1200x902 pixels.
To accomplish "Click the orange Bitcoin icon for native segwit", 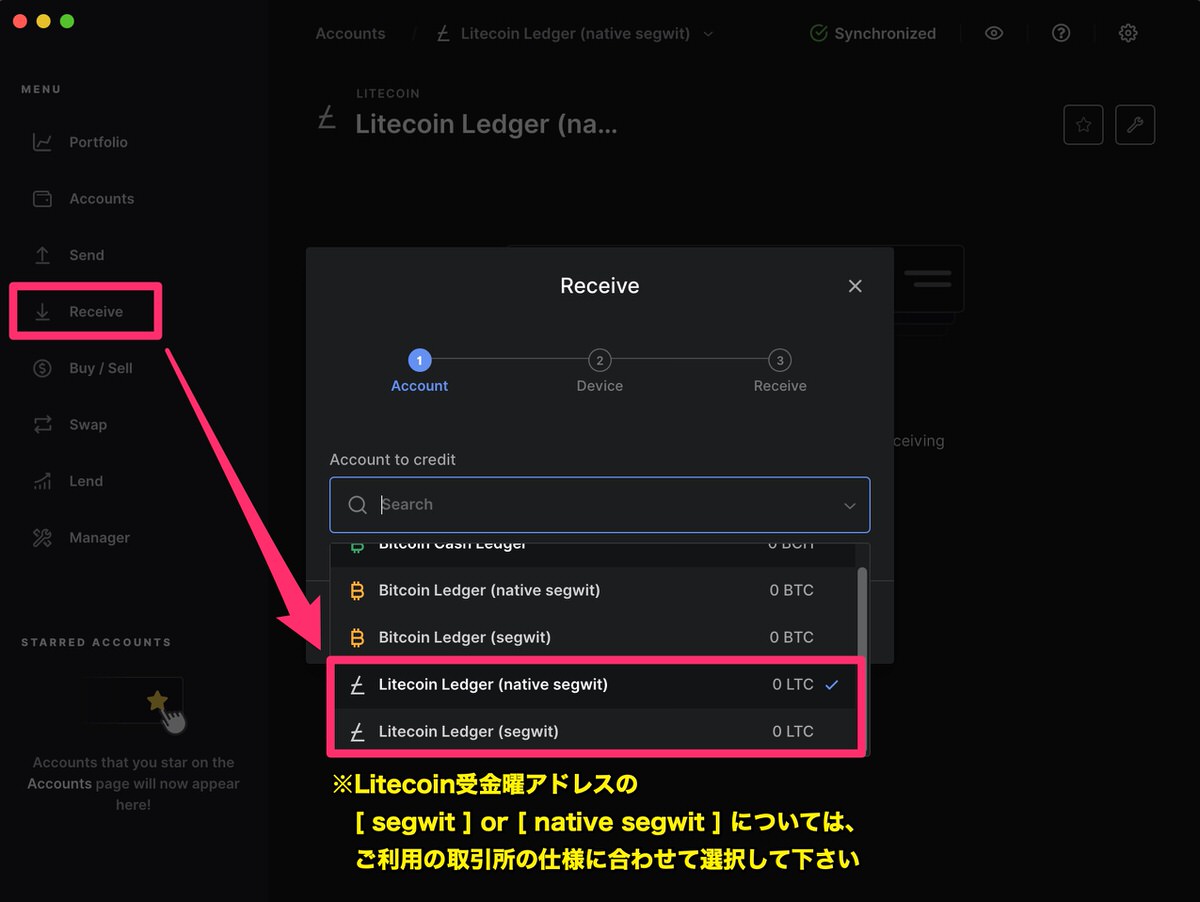I will (x=357, y=591).
